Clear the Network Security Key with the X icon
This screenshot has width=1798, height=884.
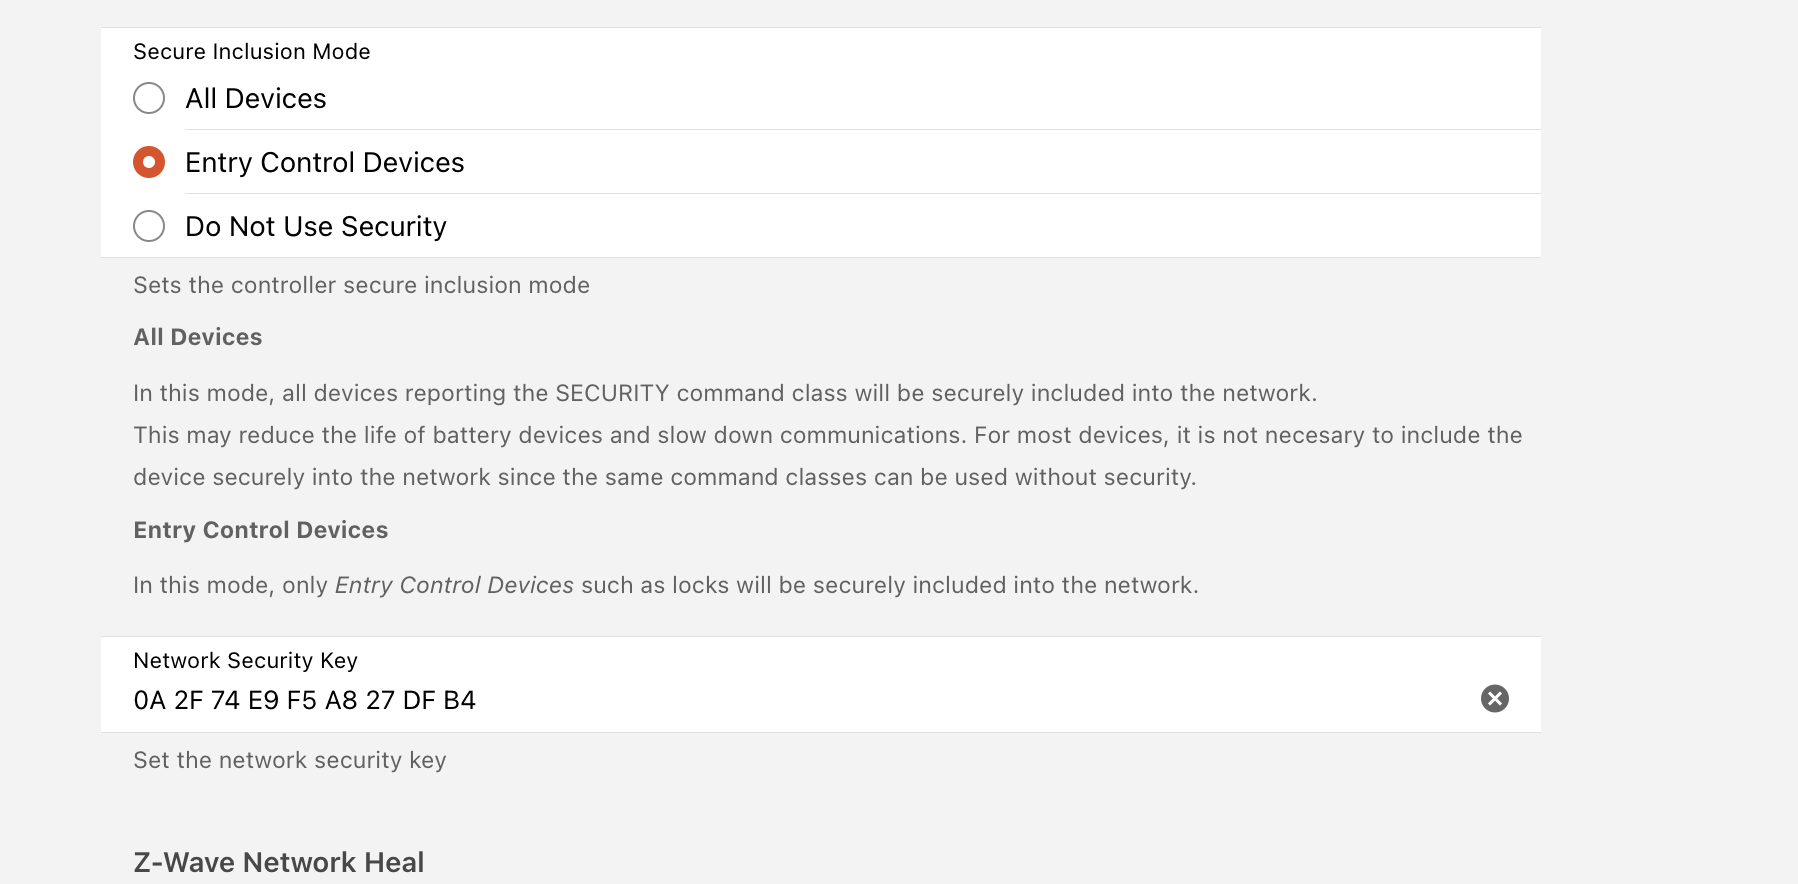(x=1494, y=698)
